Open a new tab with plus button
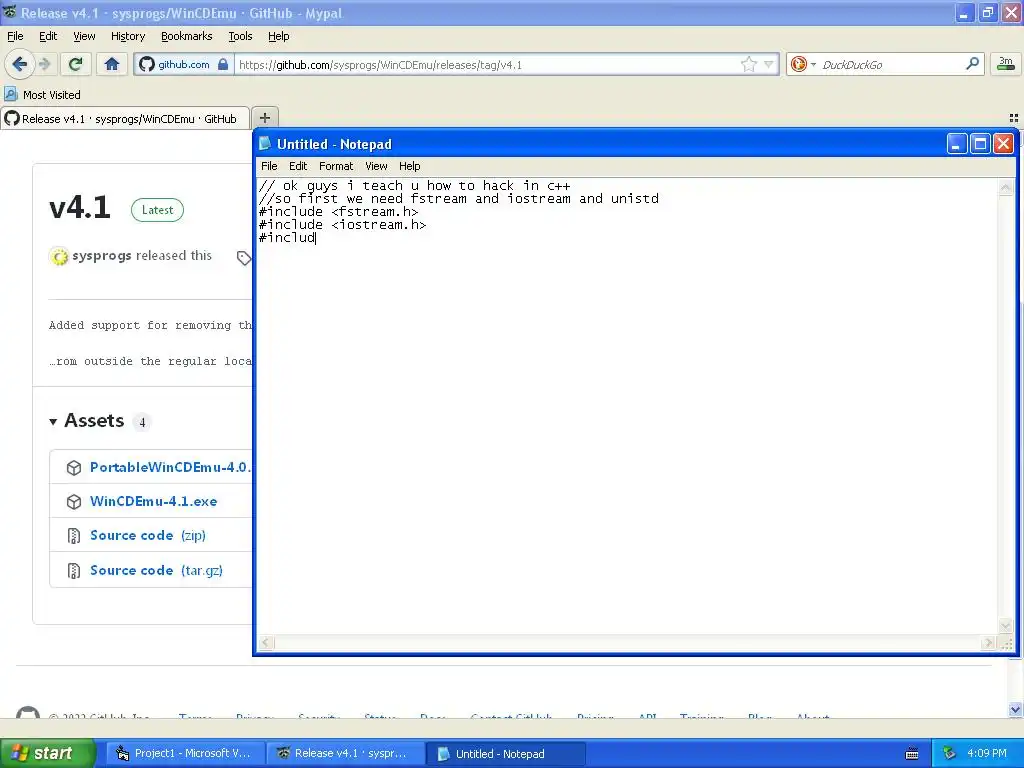The height and width of the screenshot is (768, 1024). [x=264, y=118]
